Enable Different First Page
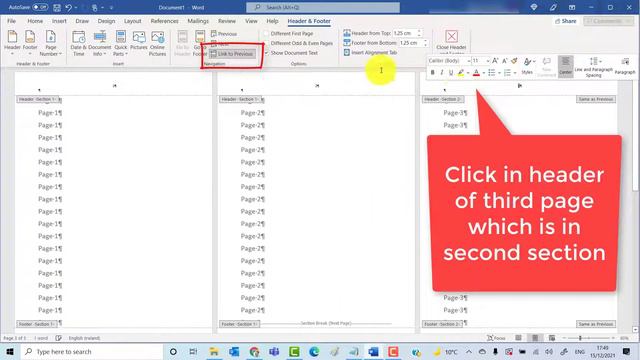This screenshot has height=360, width=640. [289, 33]
